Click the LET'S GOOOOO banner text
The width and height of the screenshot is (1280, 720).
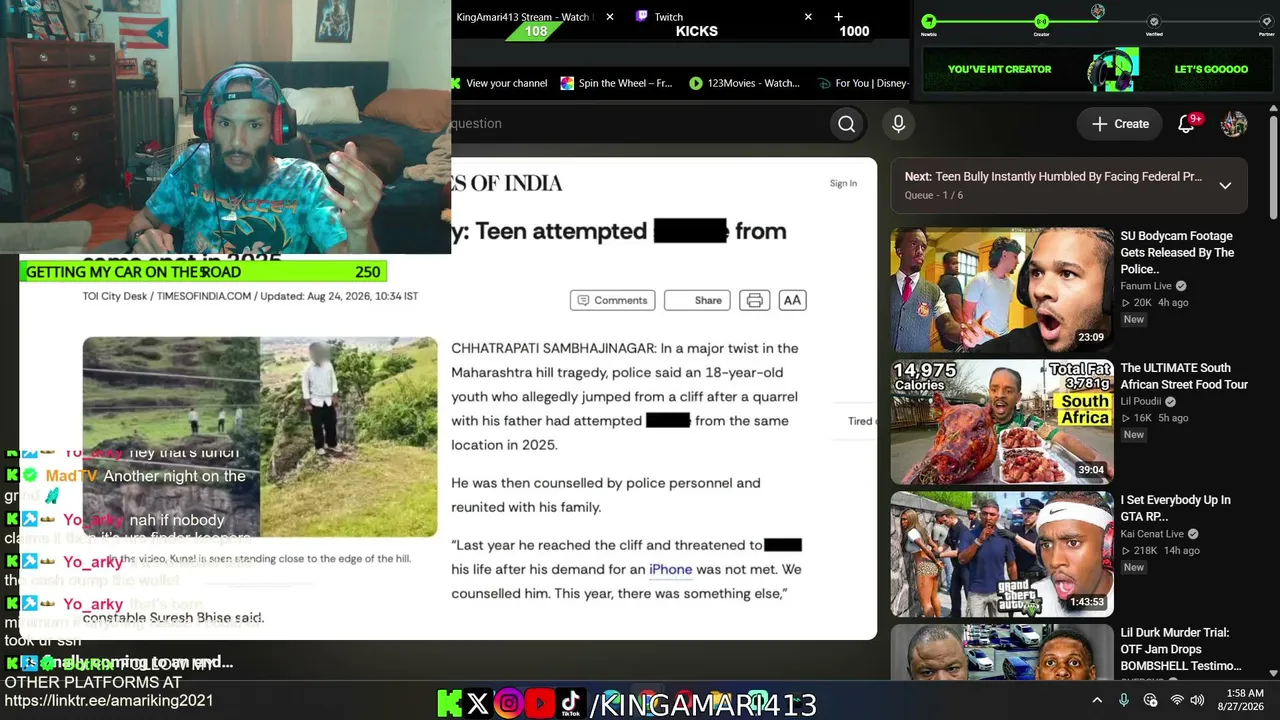(x=1211, y=69)
